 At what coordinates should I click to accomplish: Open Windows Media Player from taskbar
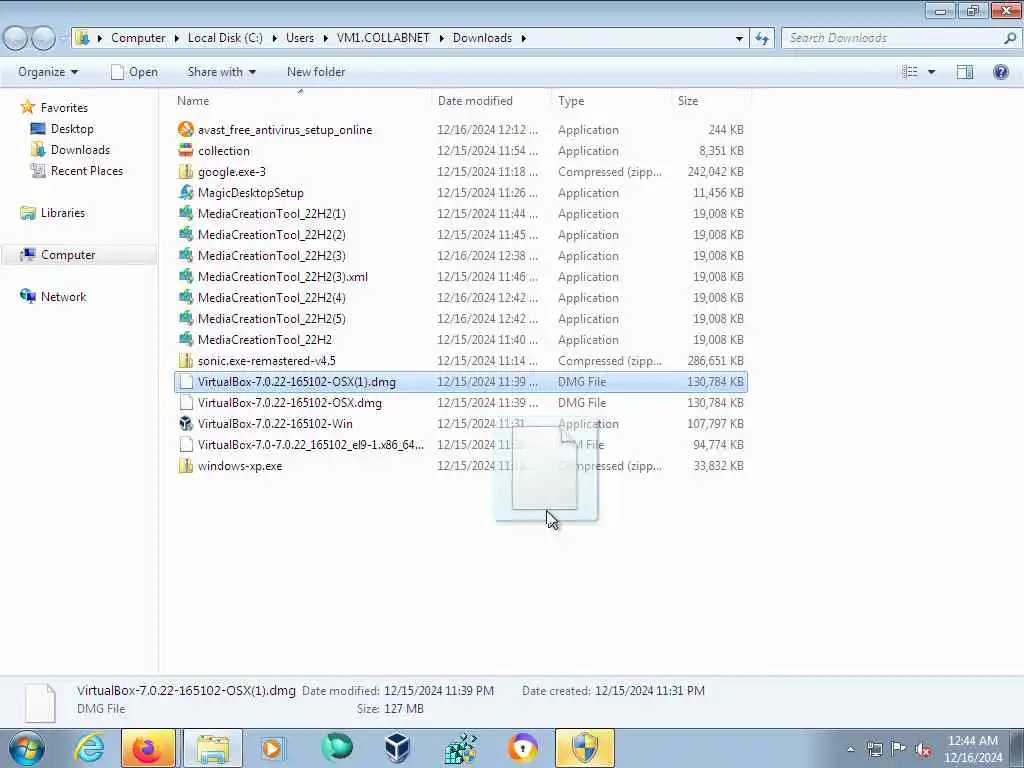[272, 748]
